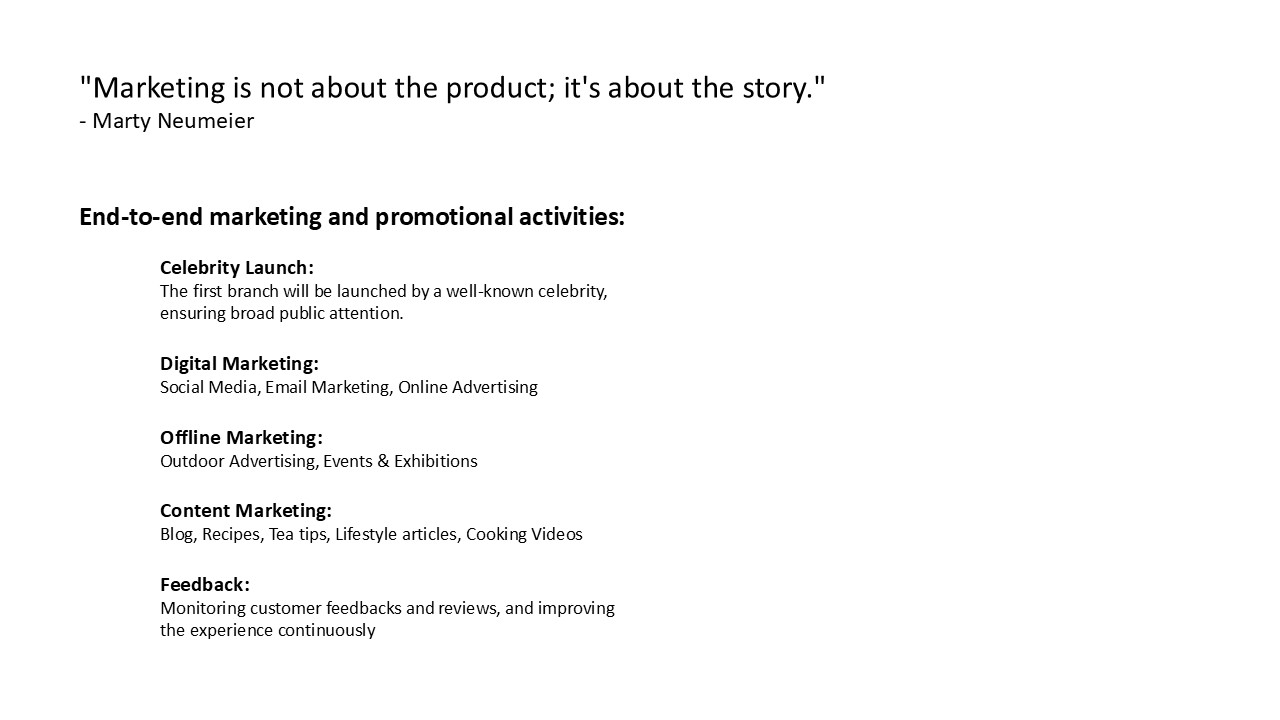
Task: Click the words Cooking Videos
Action: (524, 534)
